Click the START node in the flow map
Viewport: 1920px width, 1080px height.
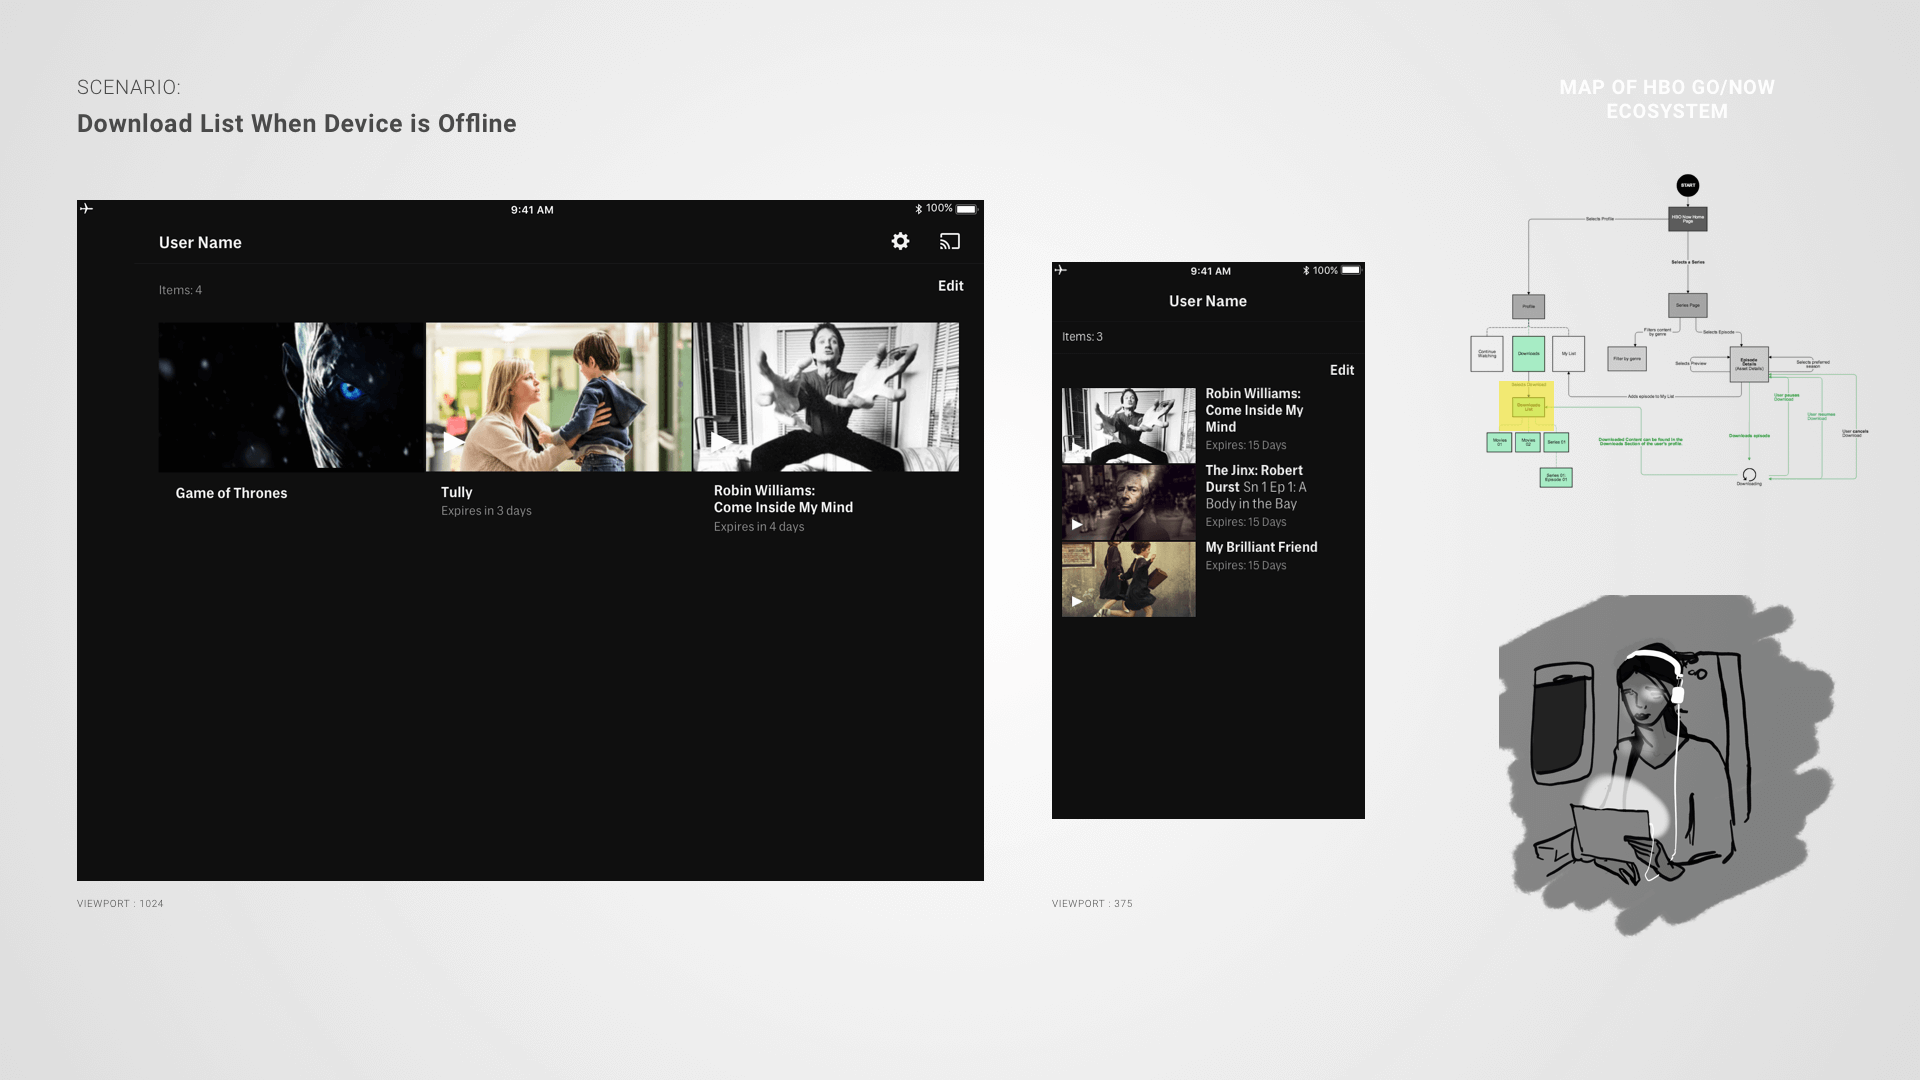pyautogui.click(x=1688, y=185)
